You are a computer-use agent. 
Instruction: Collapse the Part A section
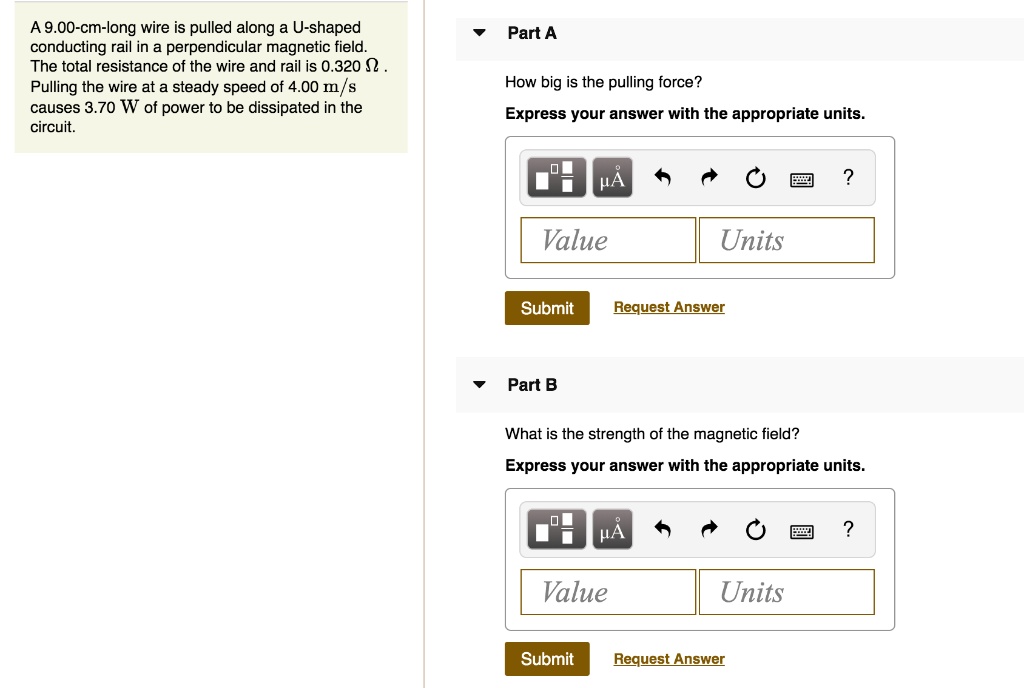click(x=480, y=33)
